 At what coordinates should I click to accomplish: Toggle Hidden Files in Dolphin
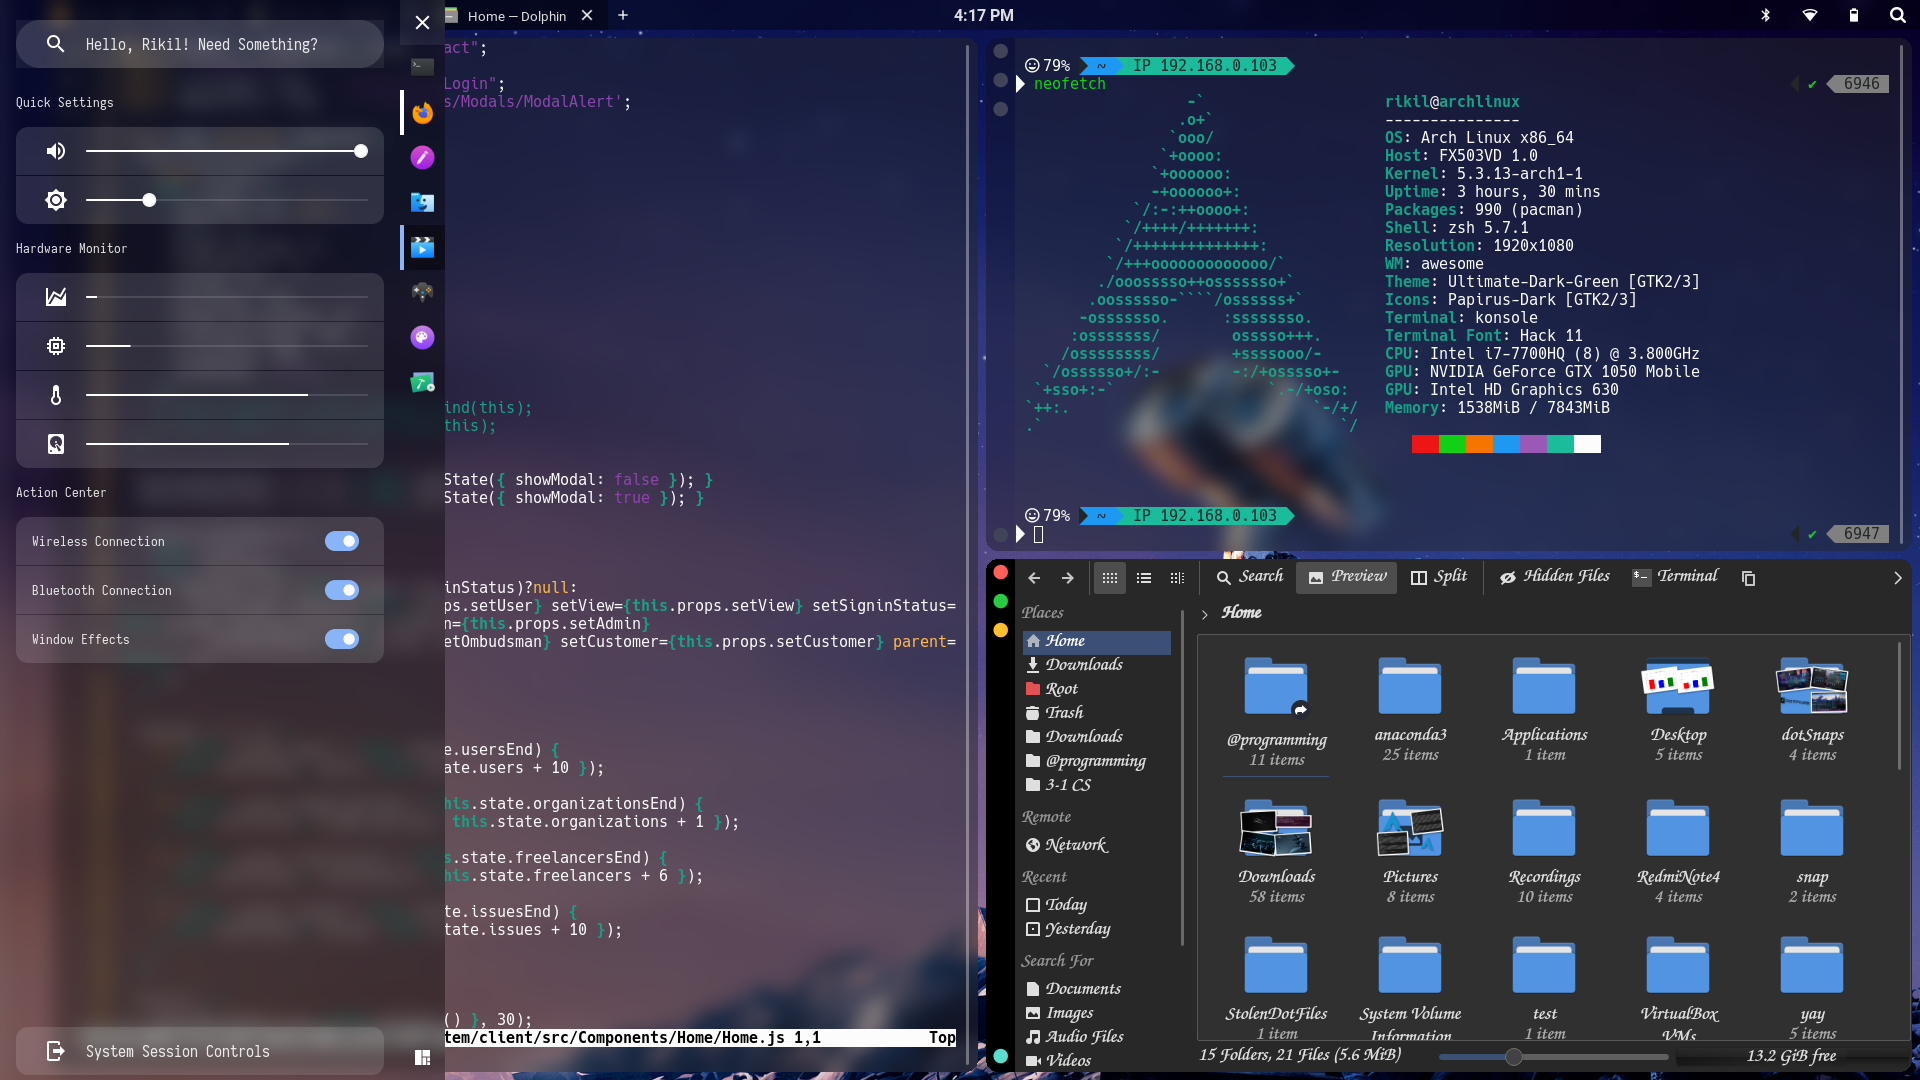point(1555,577)
